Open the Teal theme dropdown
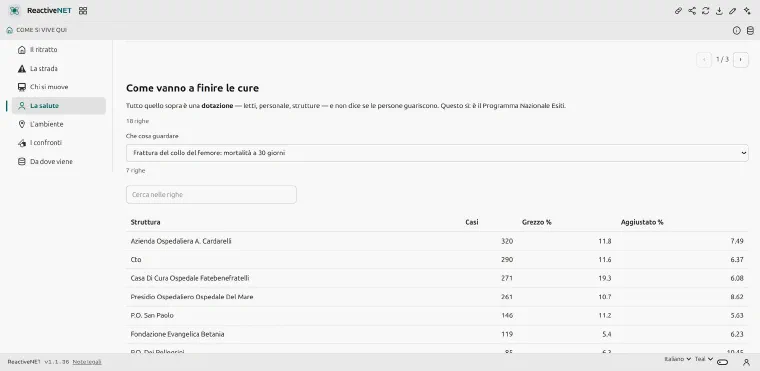Screen dimensions: 760x371 (704, 359)
